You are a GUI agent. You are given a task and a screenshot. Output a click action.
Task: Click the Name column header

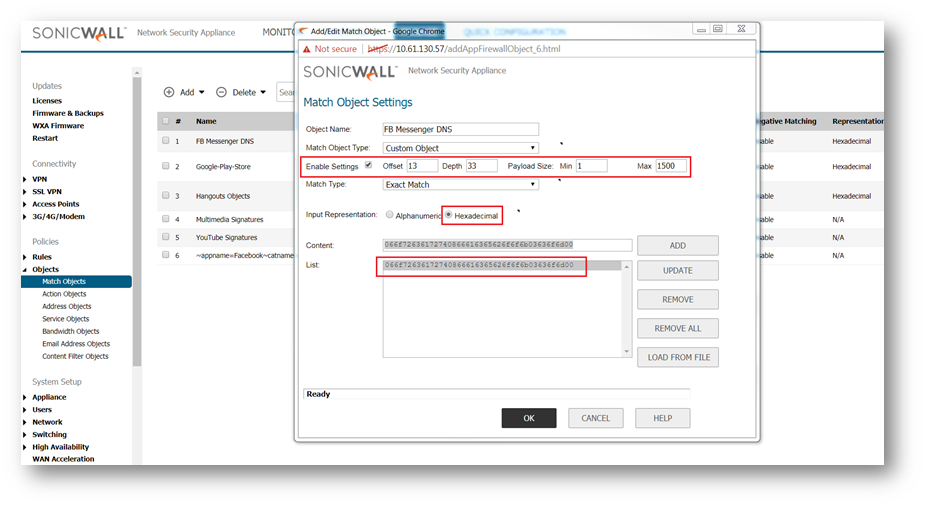pos(206,121)
